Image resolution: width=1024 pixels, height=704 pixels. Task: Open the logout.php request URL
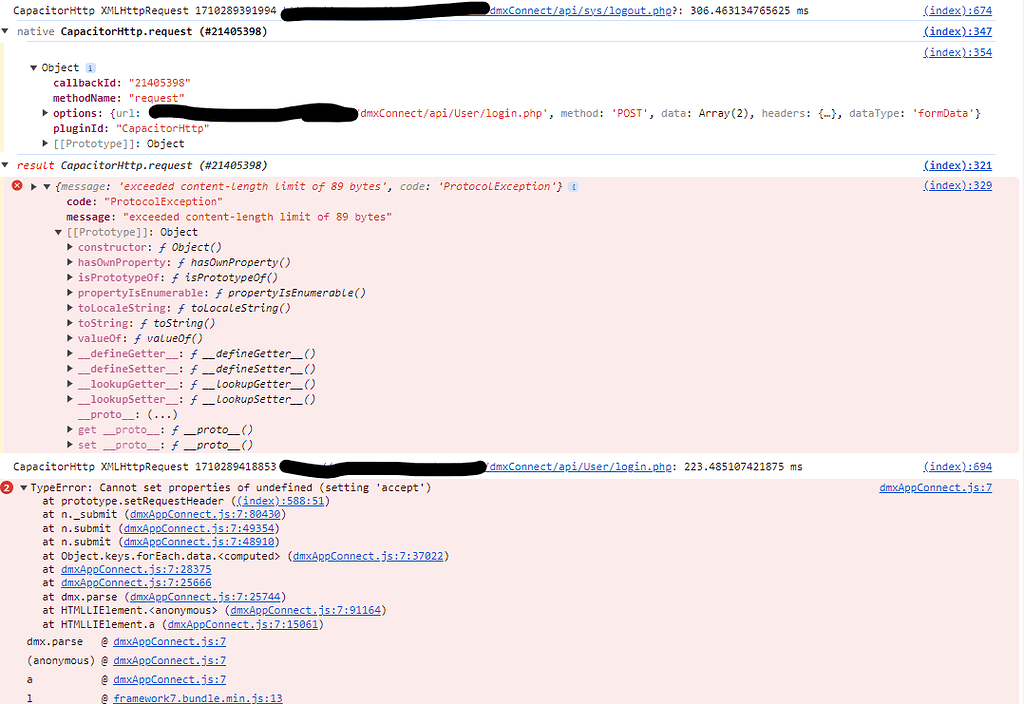[580, 10]
